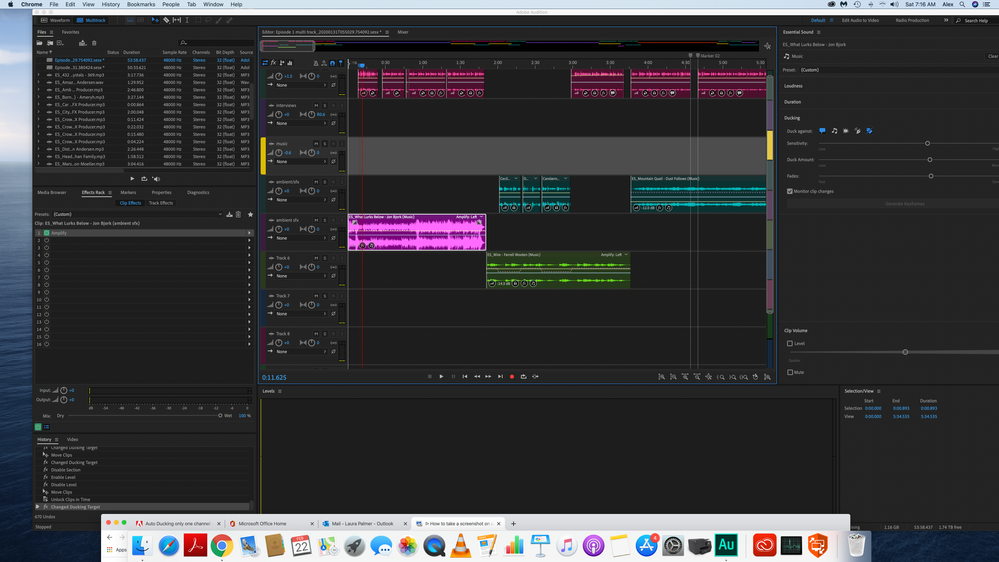Open the Presets dropdown in Effects Rack
The height and width of the screenshot is (562, 999).
138,214
